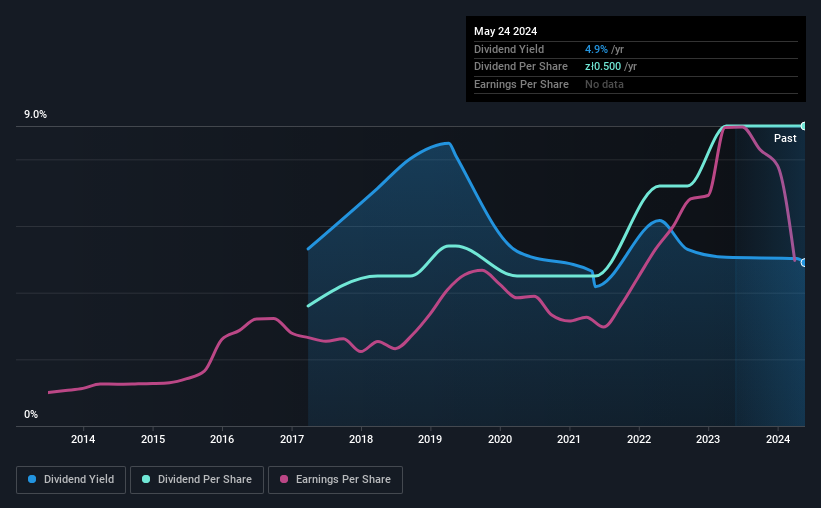Viewport: 821px width, 508px height.
Task: Toggle the Dividend Yield legend button
Action: click(x=71, y=480)
